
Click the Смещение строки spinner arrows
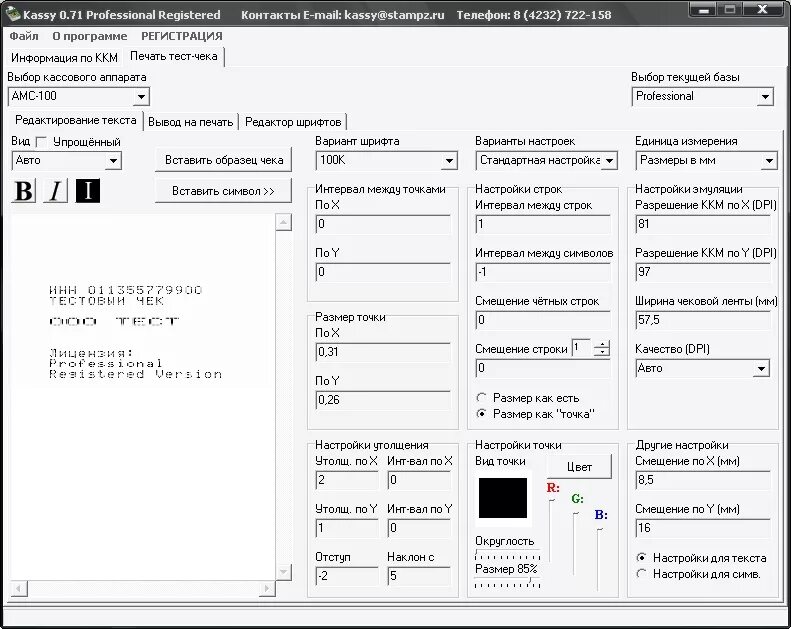601,349
